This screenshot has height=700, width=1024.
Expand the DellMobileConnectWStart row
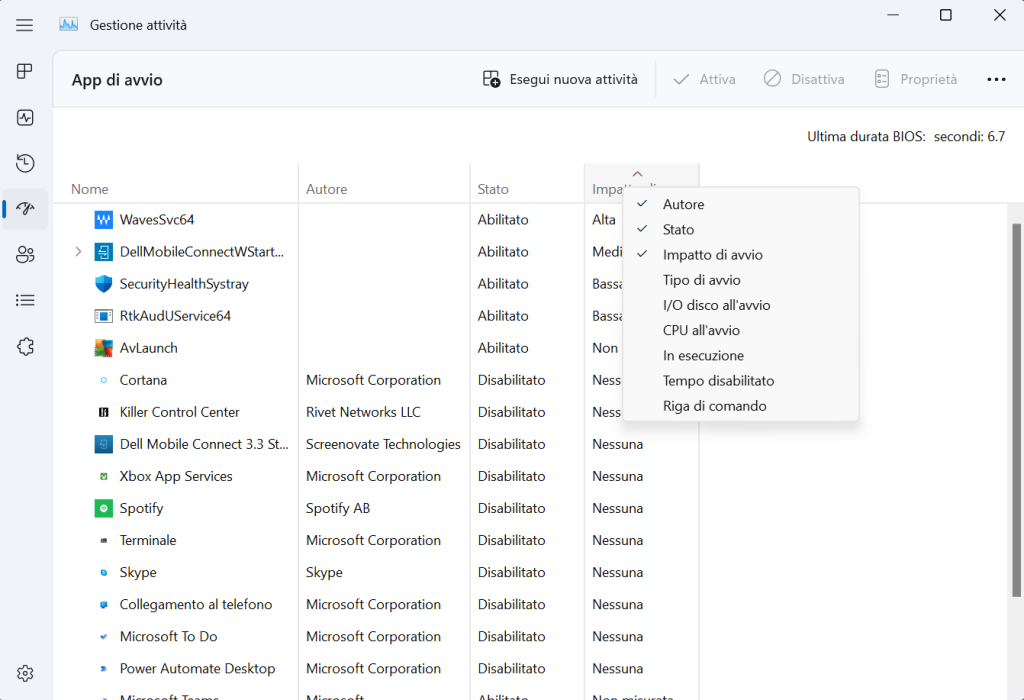[x=78, y=252]
